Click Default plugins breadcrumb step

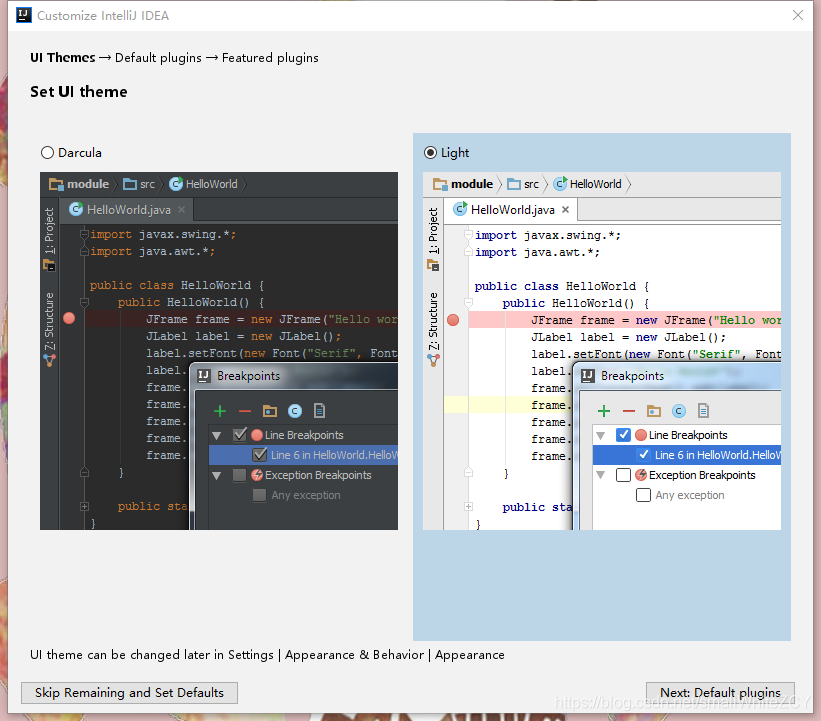click(x=158, y=58)
